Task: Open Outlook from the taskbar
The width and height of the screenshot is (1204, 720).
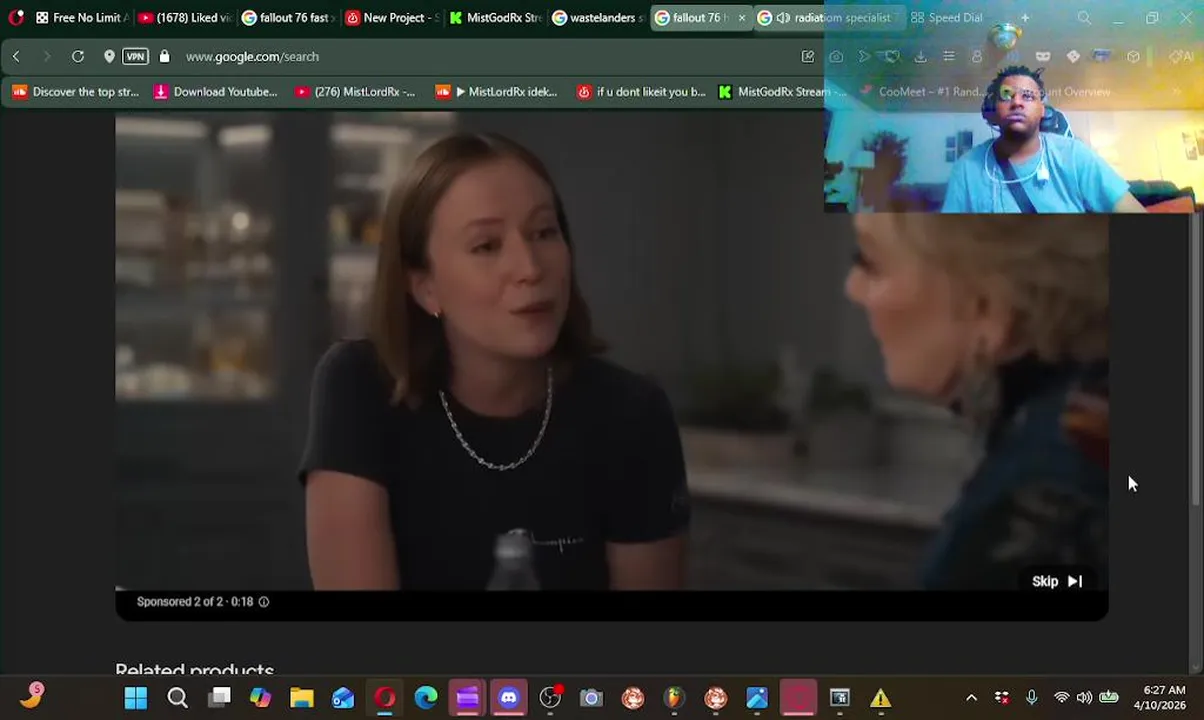Action: pos(343,698)
